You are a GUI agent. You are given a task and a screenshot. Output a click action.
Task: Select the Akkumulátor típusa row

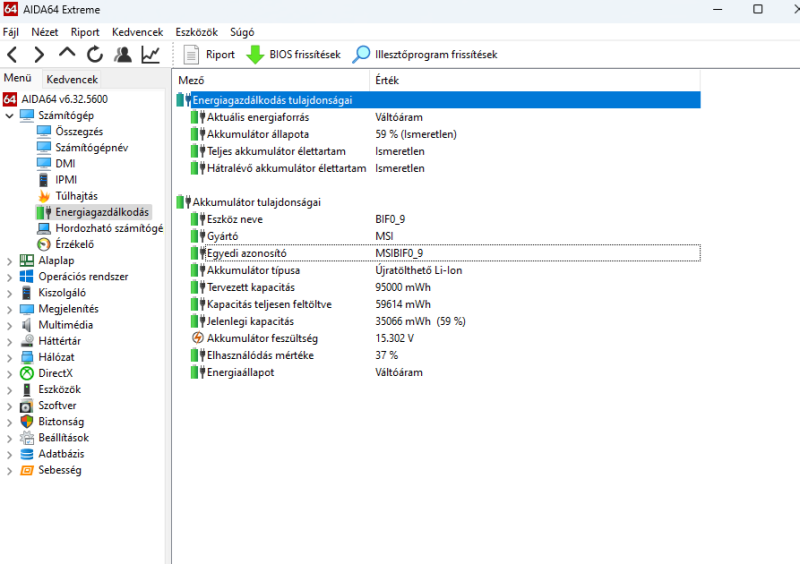[445, 270]
